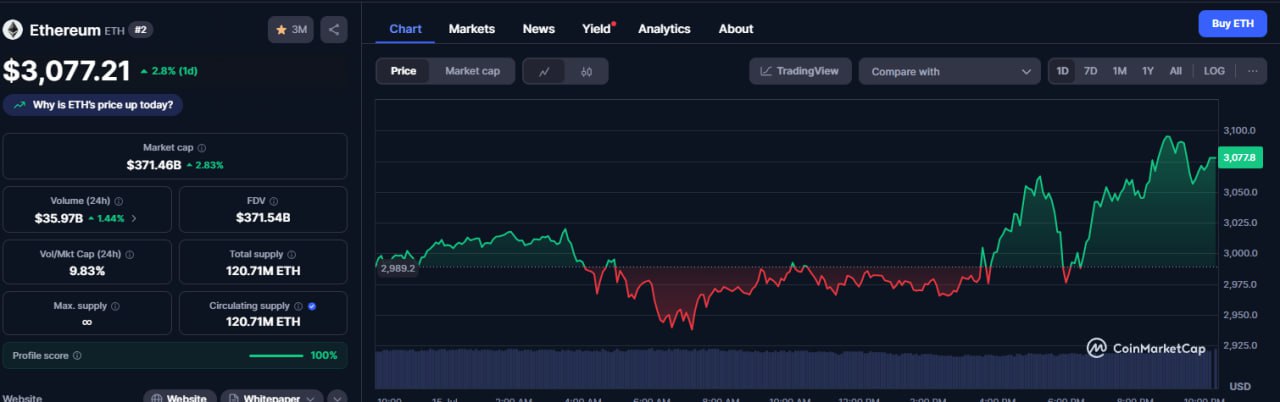Viewport: 1280px width, 402px height.
Task: Select the 1Y time range
Action: tap(1148, 71)
